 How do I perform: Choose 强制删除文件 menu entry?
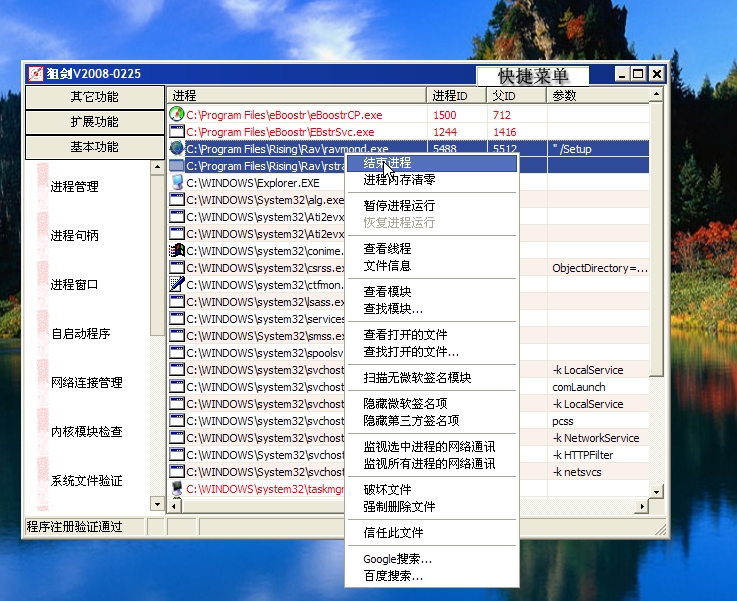pos(432,507)
